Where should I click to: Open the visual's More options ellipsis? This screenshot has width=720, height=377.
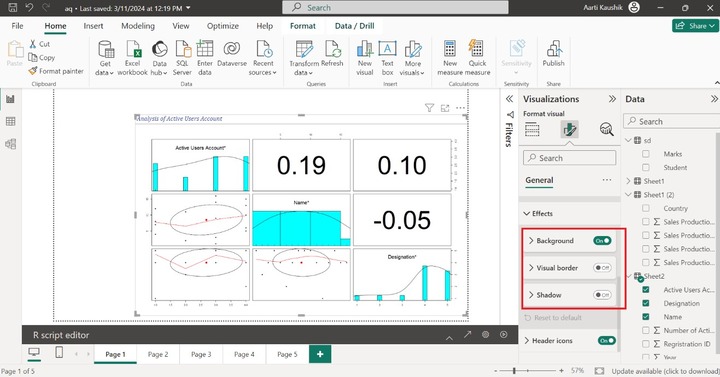pos(460,108)
